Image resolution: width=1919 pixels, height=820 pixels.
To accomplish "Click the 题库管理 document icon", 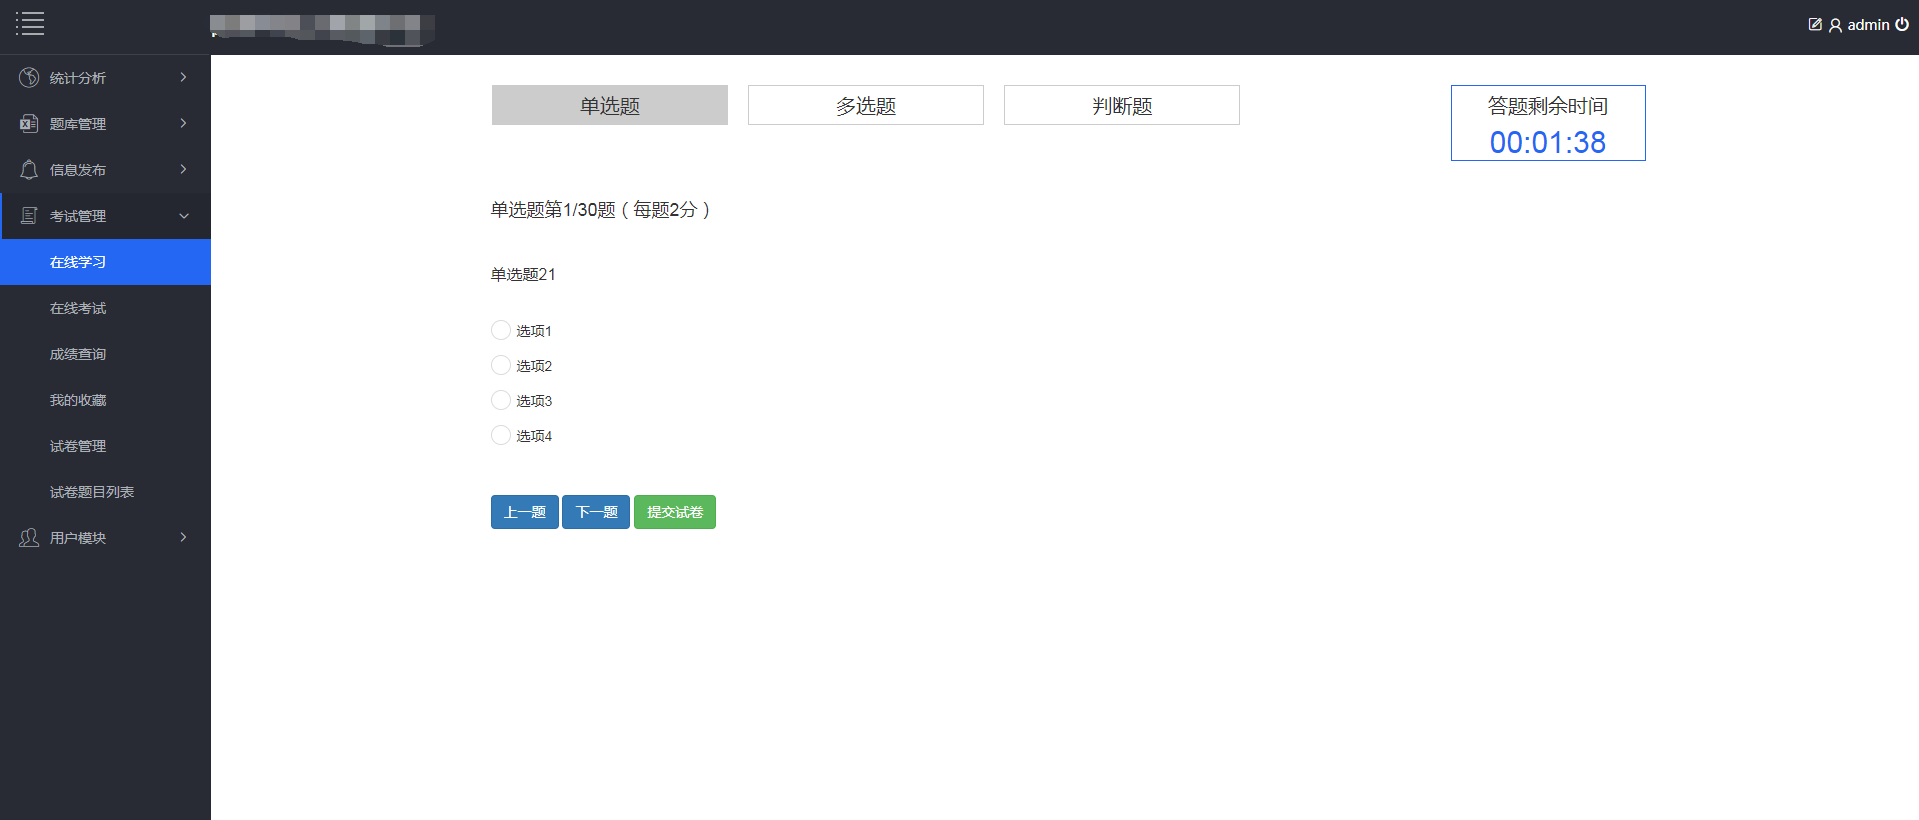I will 29,123.
